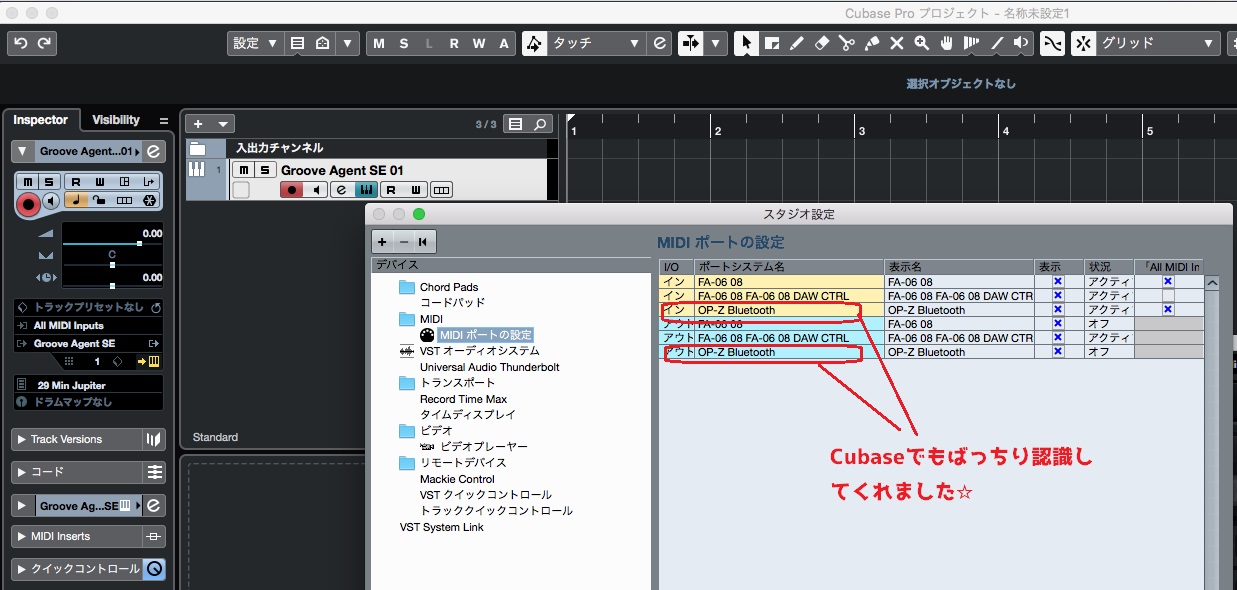This screenshot has width=1237, height=590.
Task: Deactivate all Solo states with toolbar S
Action: tap(404, 43)
